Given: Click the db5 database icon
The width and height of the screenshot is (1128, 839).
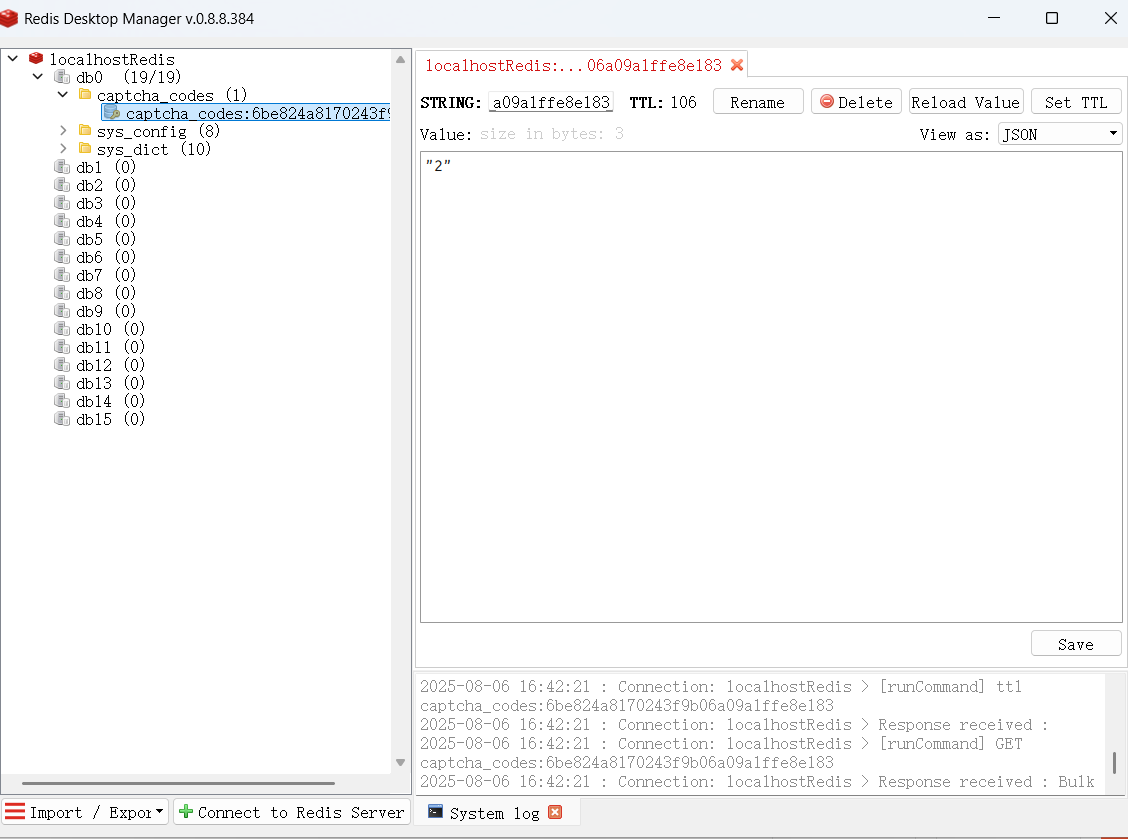Looking at the screenshot, I should (63, 238).
